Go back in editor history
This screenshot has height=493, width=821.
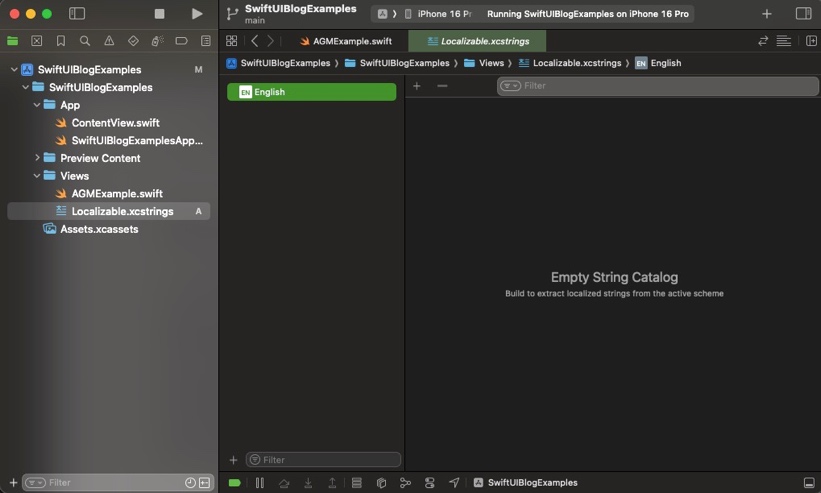254,41
